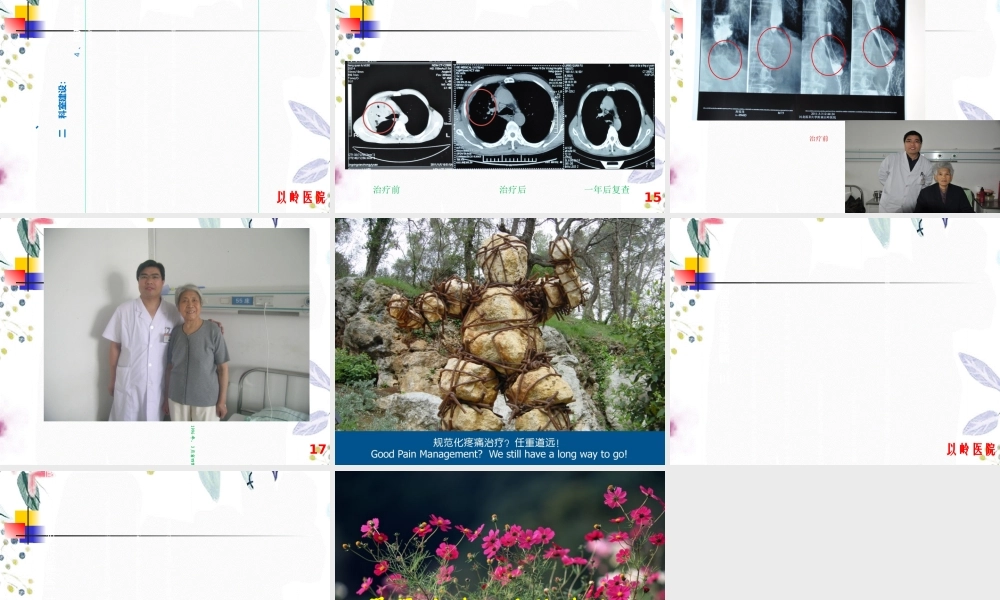Click the standing doctor and patient photo
Screen dimensions: 1000x600
click(x=176, y=324)
